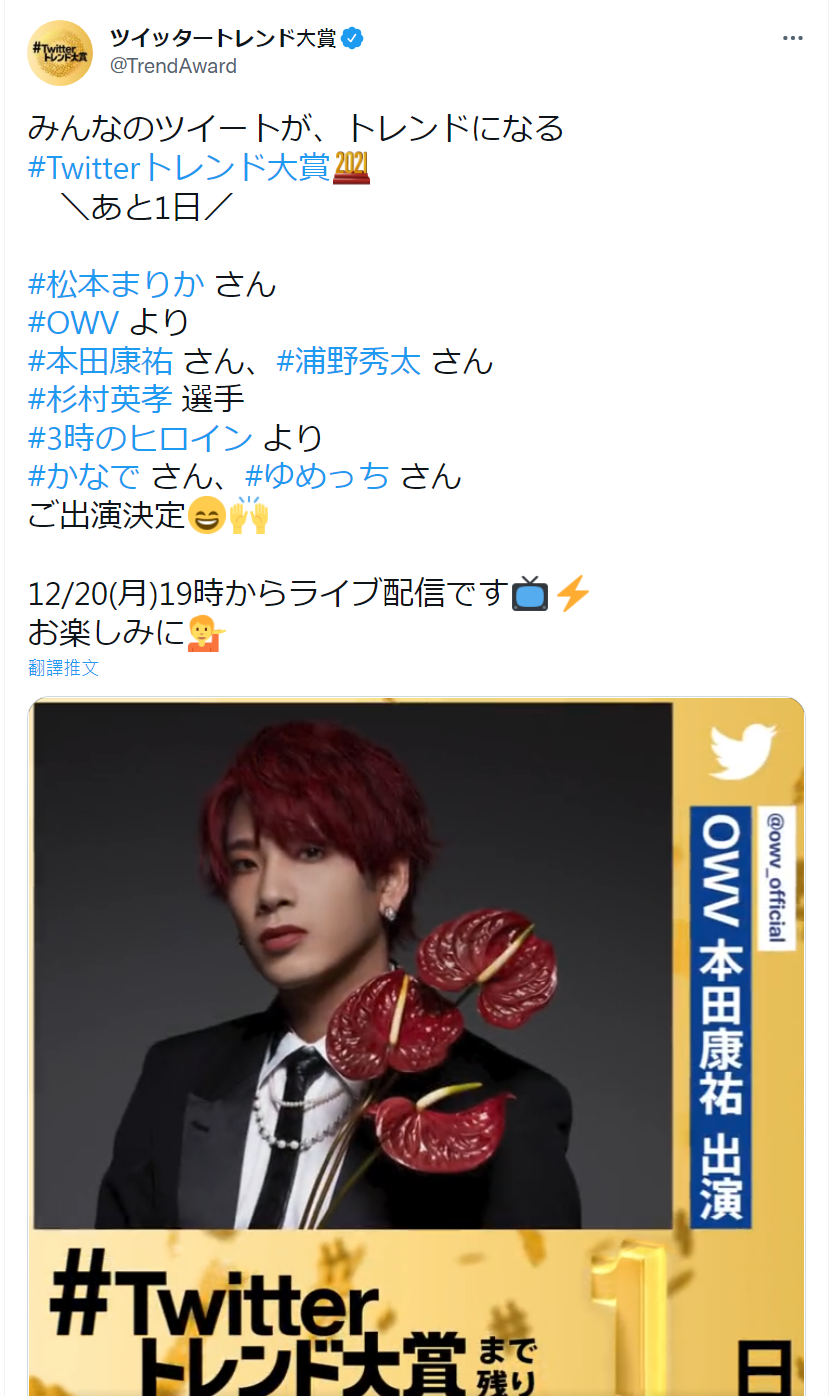This screenshot has width=835, height=1396.
Task: Open hashtag #浦野秀太
Action: coord(349,361)
